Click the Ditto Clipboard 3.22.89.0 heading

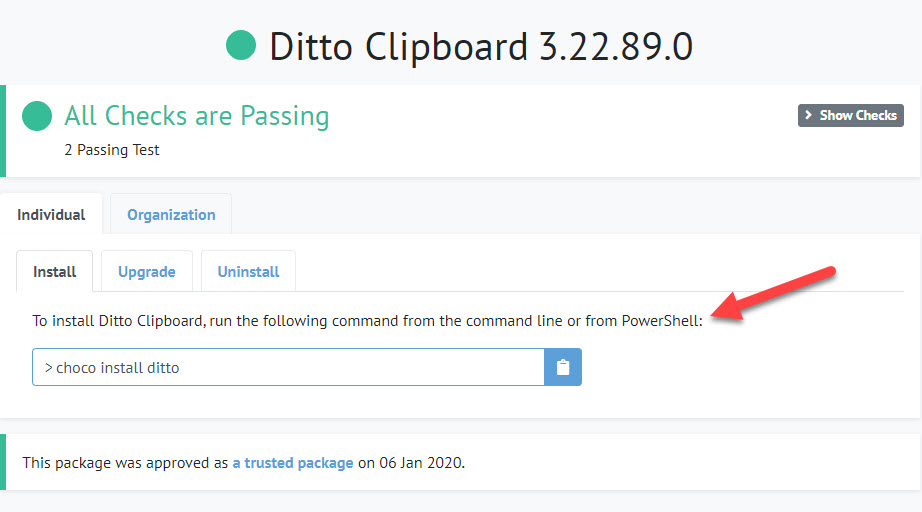pyautogui.click(x=481, y=47)
